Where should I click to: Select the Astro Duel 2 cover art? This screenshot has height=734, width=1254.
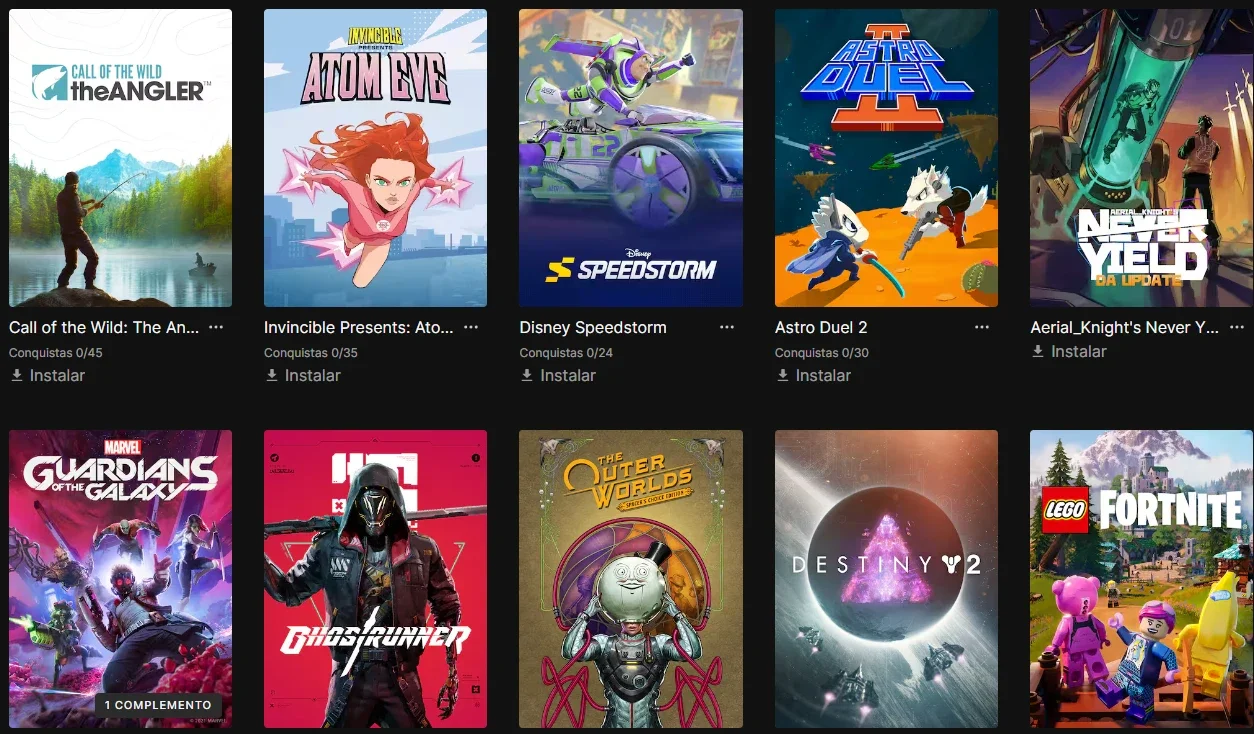coord(886,158)
